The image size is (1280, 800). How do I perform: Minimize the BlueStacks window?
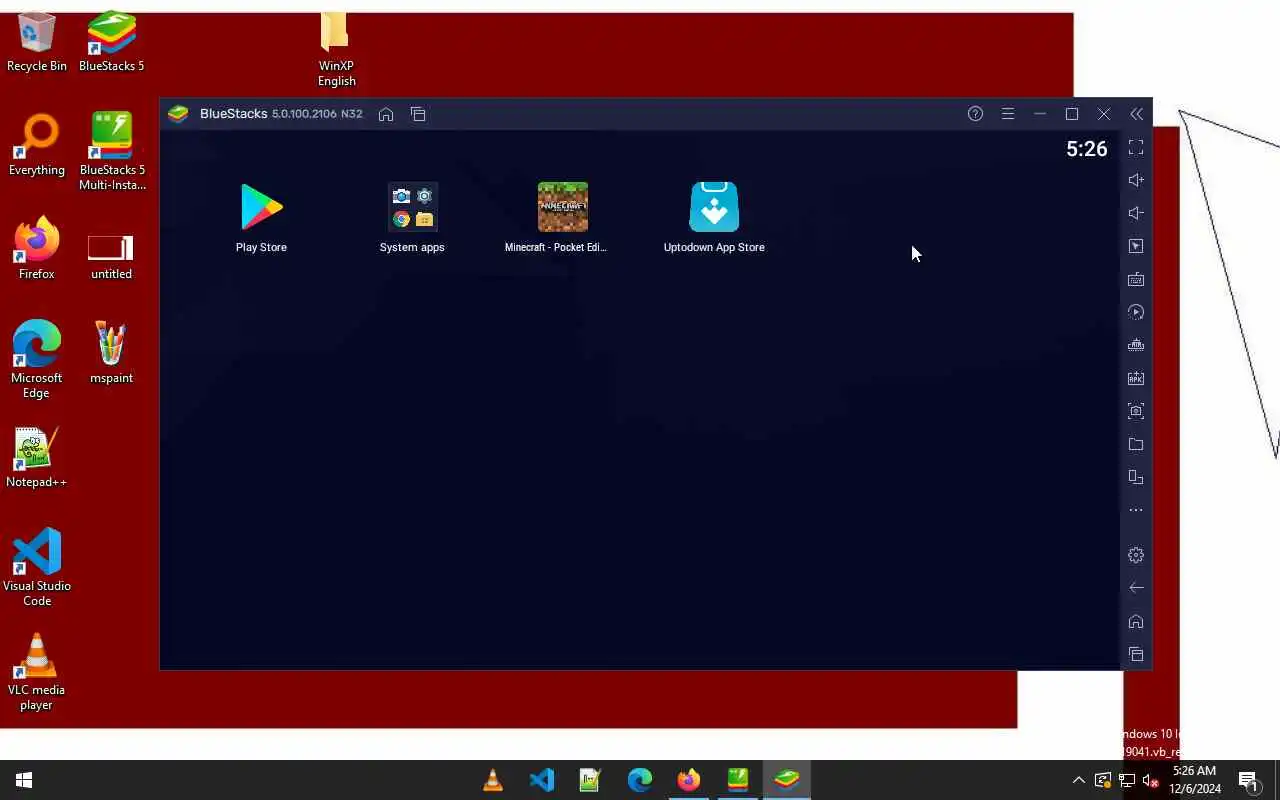tap(1040, 114)
